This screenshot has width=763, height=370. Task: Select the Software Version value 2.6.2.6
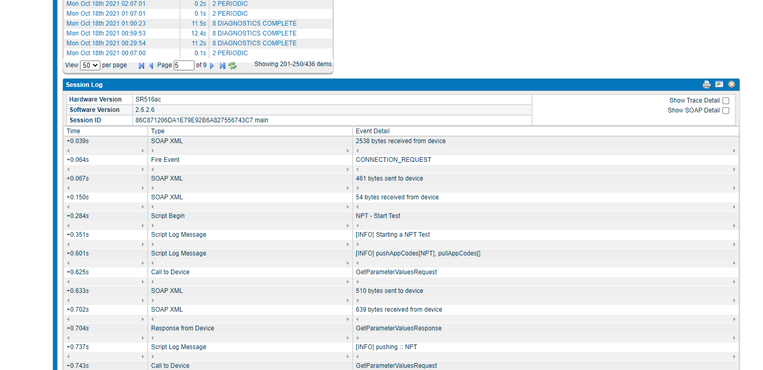[x=145, y=110]
